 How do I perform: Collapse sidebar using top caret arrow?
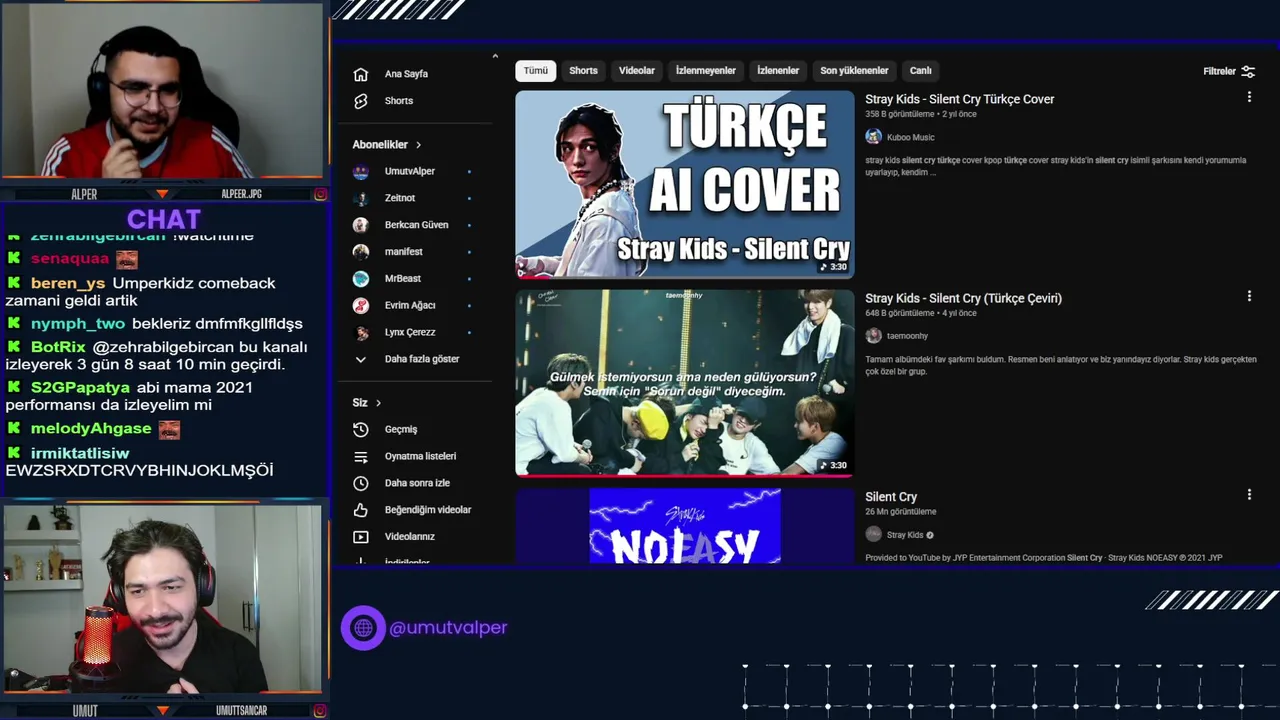pyautogui.click(x=494, y=56)
